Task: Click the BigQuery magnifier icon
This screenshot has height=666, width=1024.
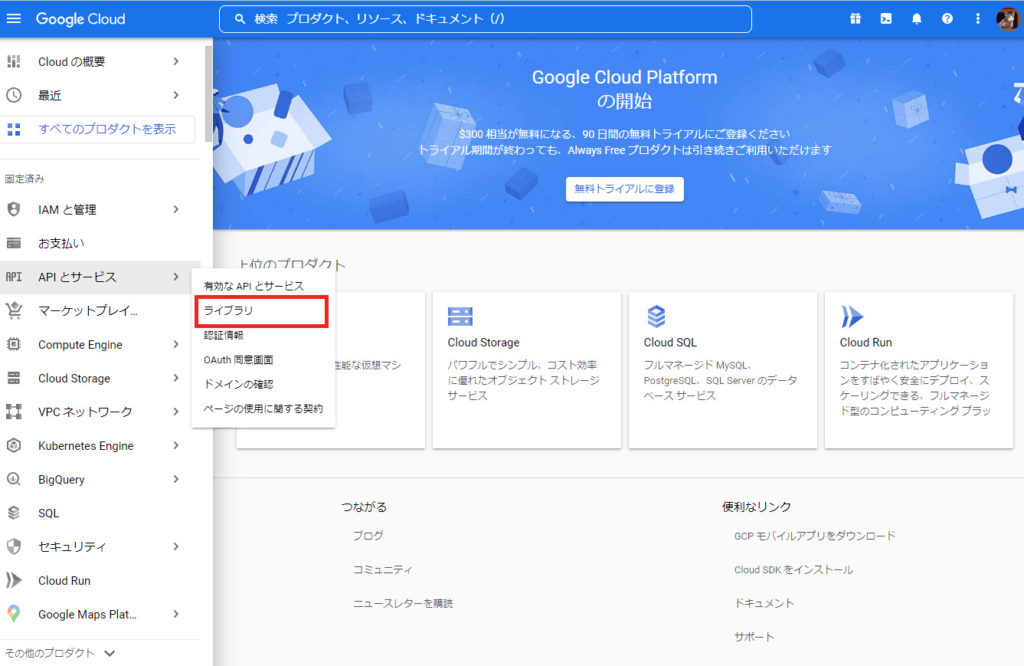Action: pyautogui.click(x=14, y=479)
